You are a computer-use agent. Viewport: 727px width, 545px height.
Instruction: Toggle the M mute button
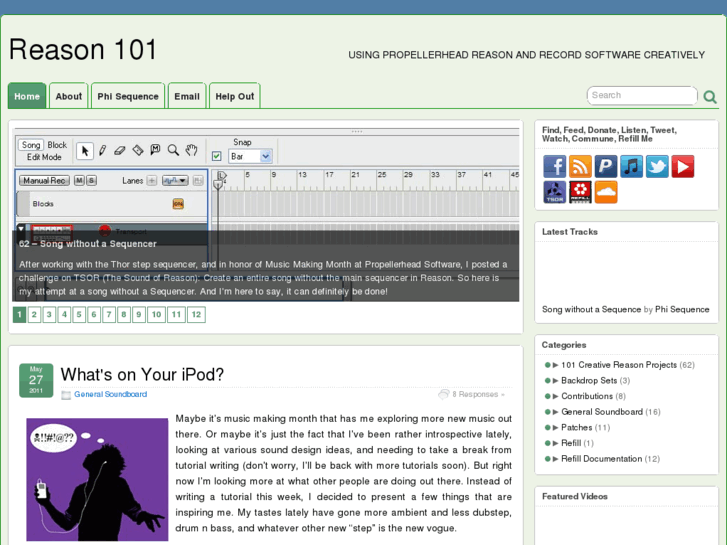tap(79, 180)
